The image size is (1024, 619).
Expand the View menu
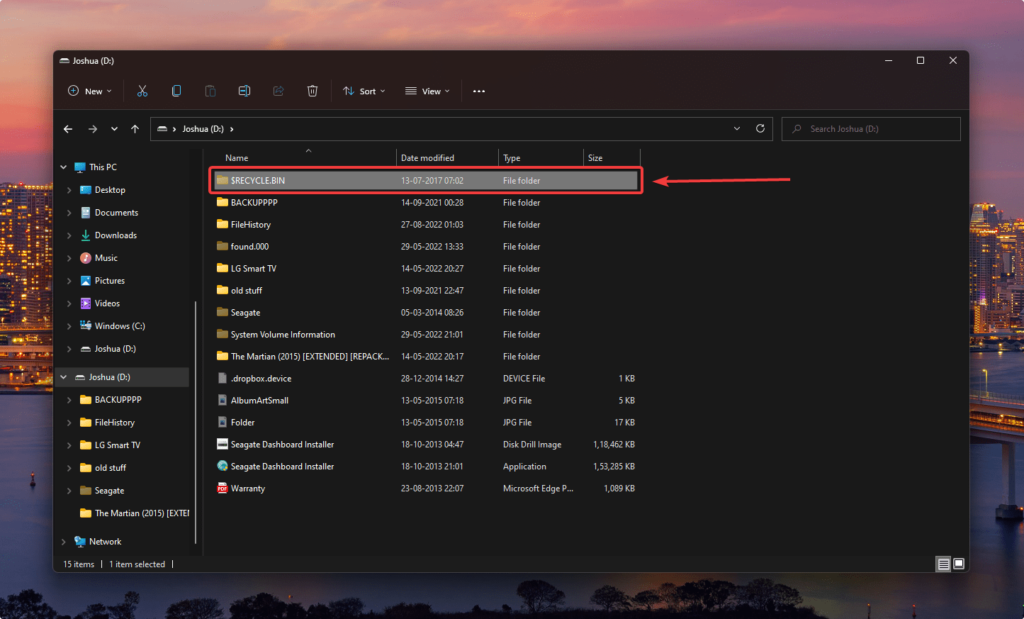pyautogui.click(x=427, y=90)
